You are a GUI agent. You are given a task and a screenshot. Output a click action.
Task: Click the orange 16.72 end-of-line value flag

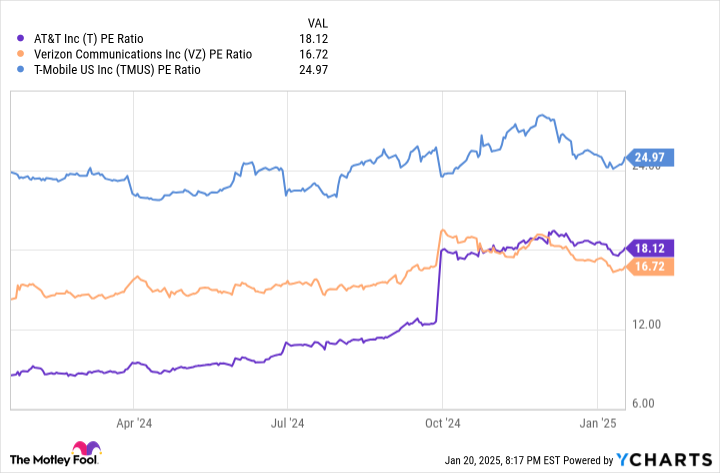tap(649, 266)
